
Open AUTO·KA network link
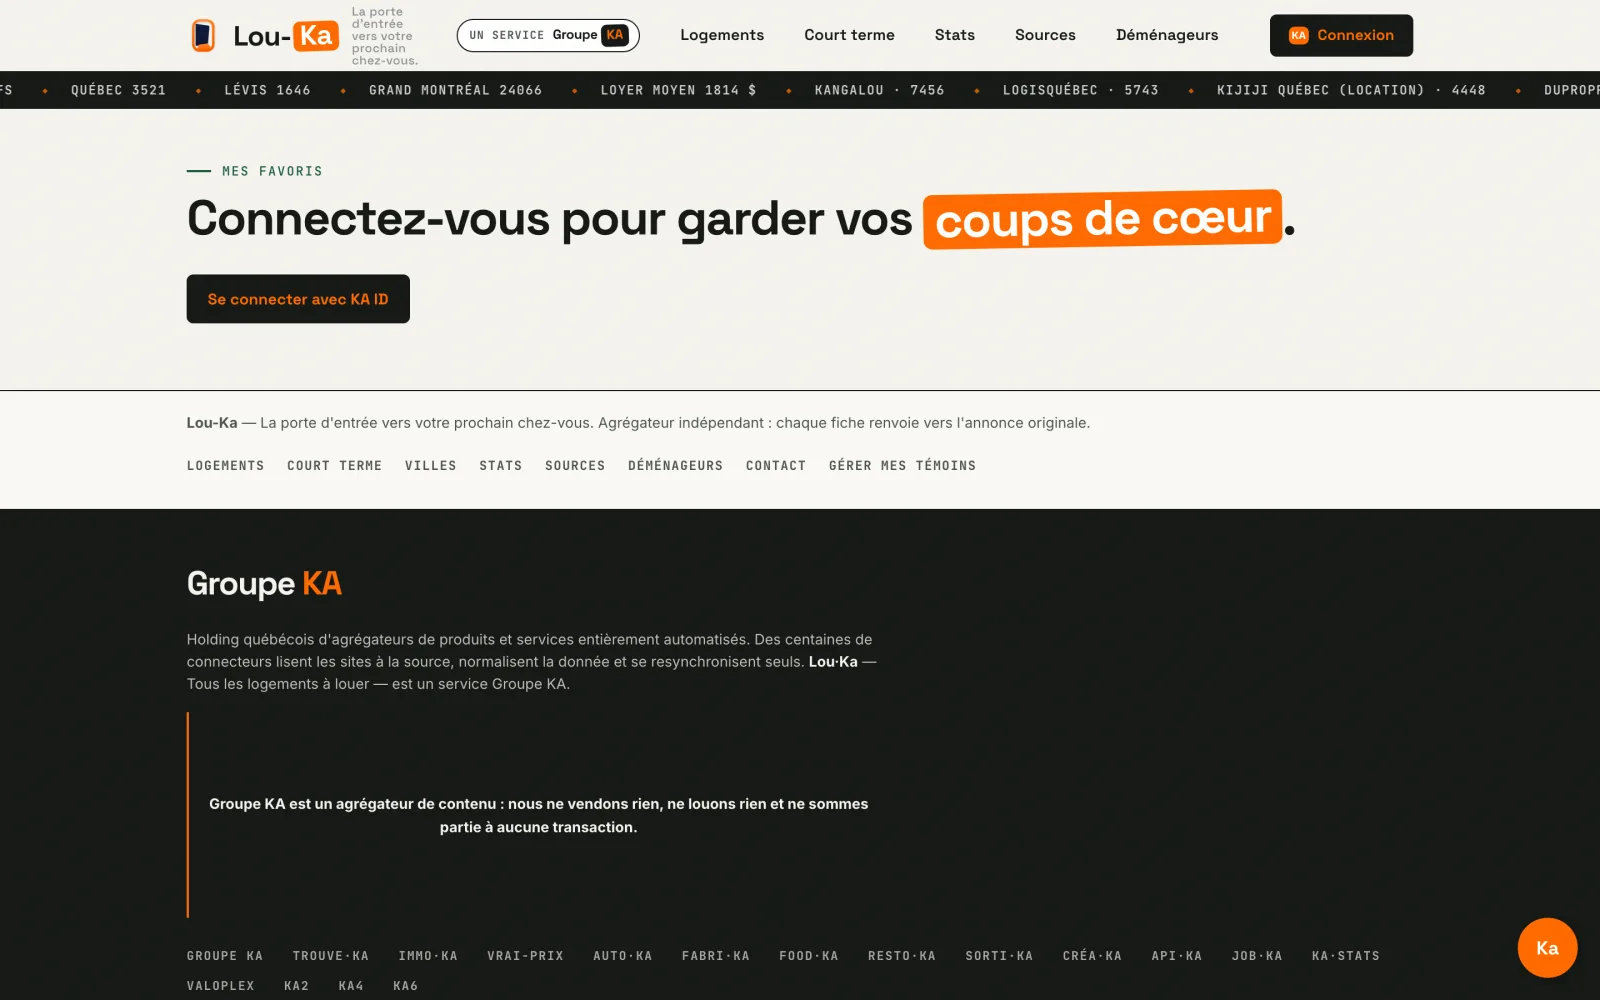click(623, 956)
